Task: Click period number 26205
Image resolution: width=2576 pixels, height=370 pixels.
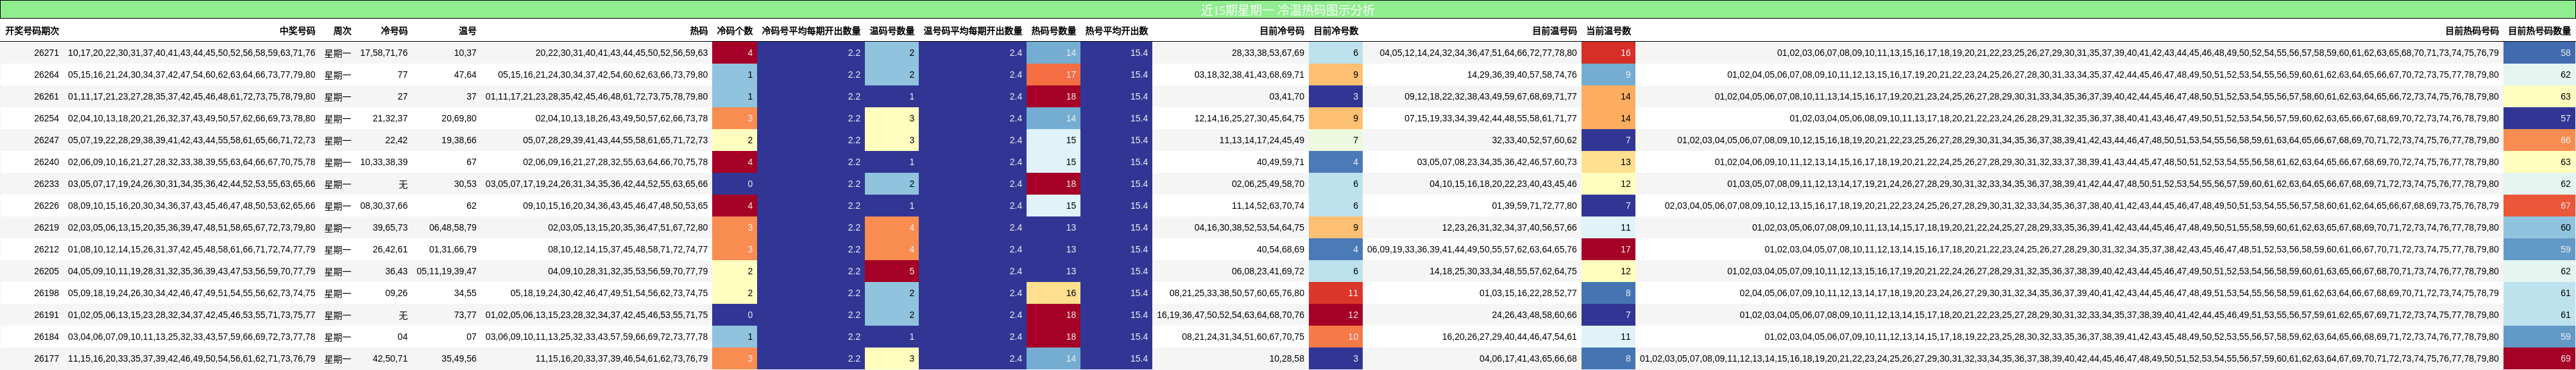Action: click(46, 271)
